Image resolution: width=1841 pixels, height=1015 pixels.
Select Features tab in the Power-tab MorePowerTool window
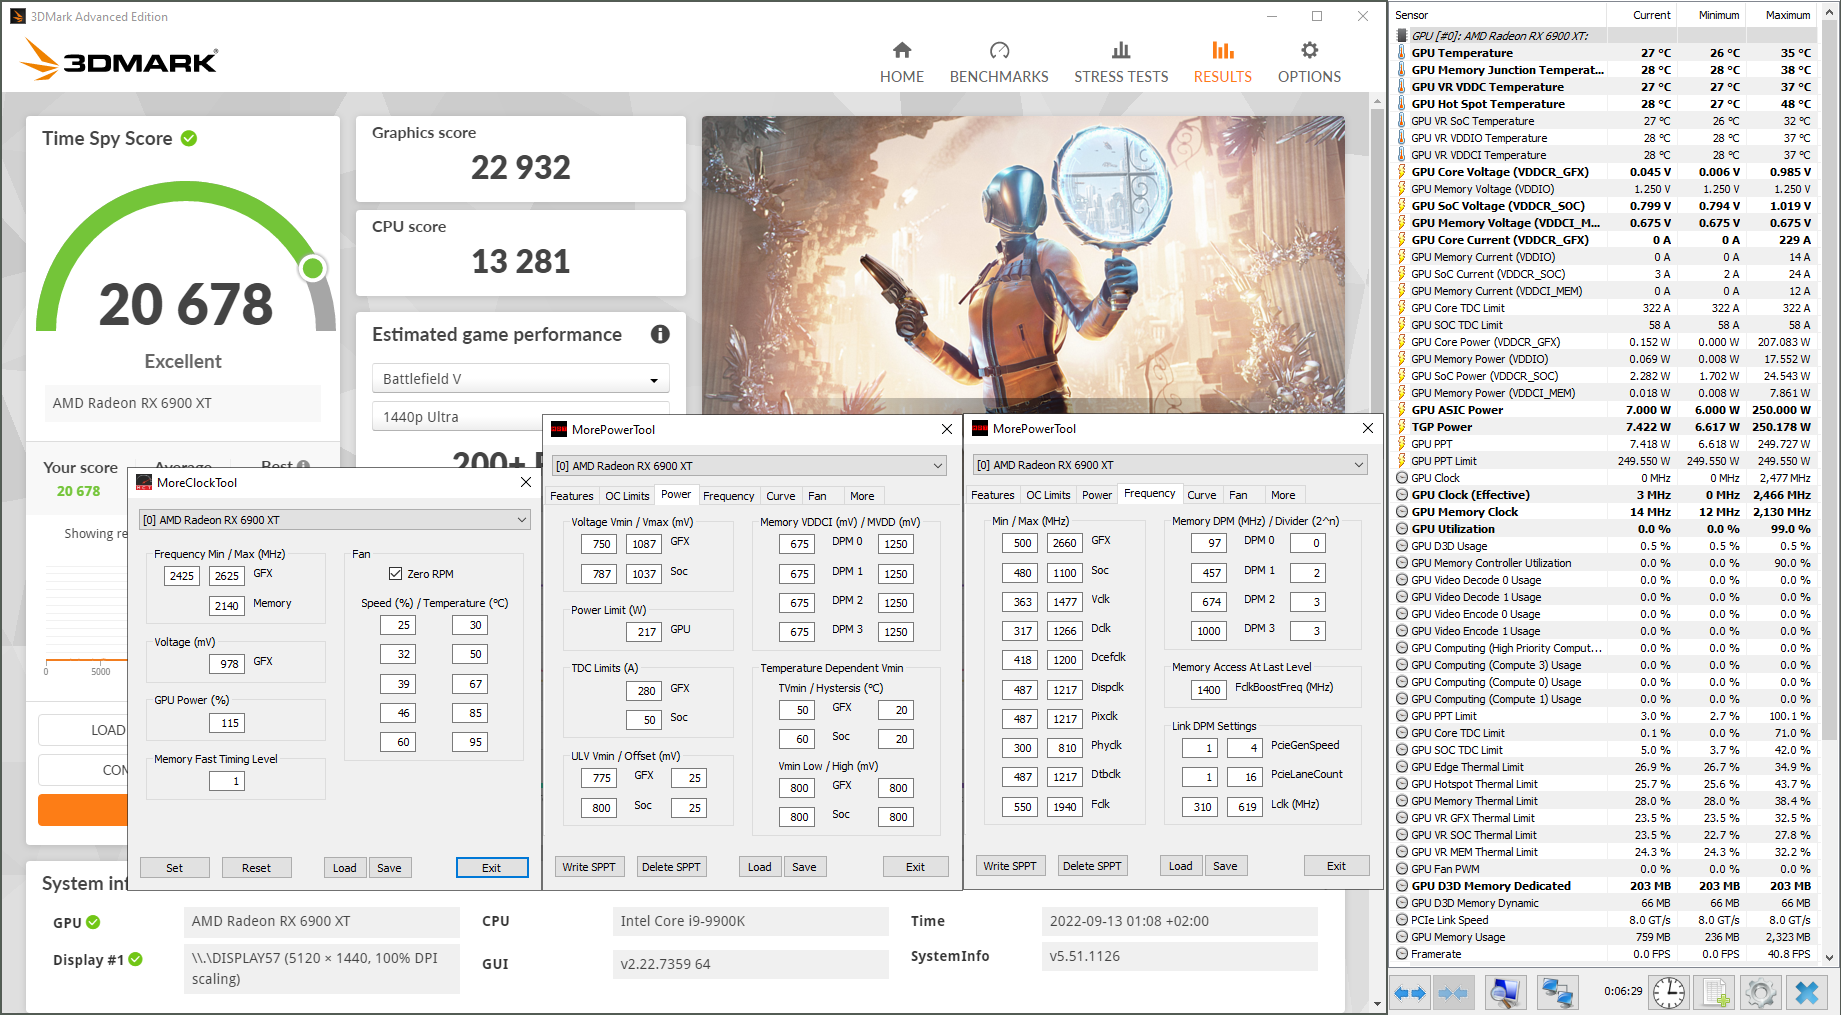572,496
